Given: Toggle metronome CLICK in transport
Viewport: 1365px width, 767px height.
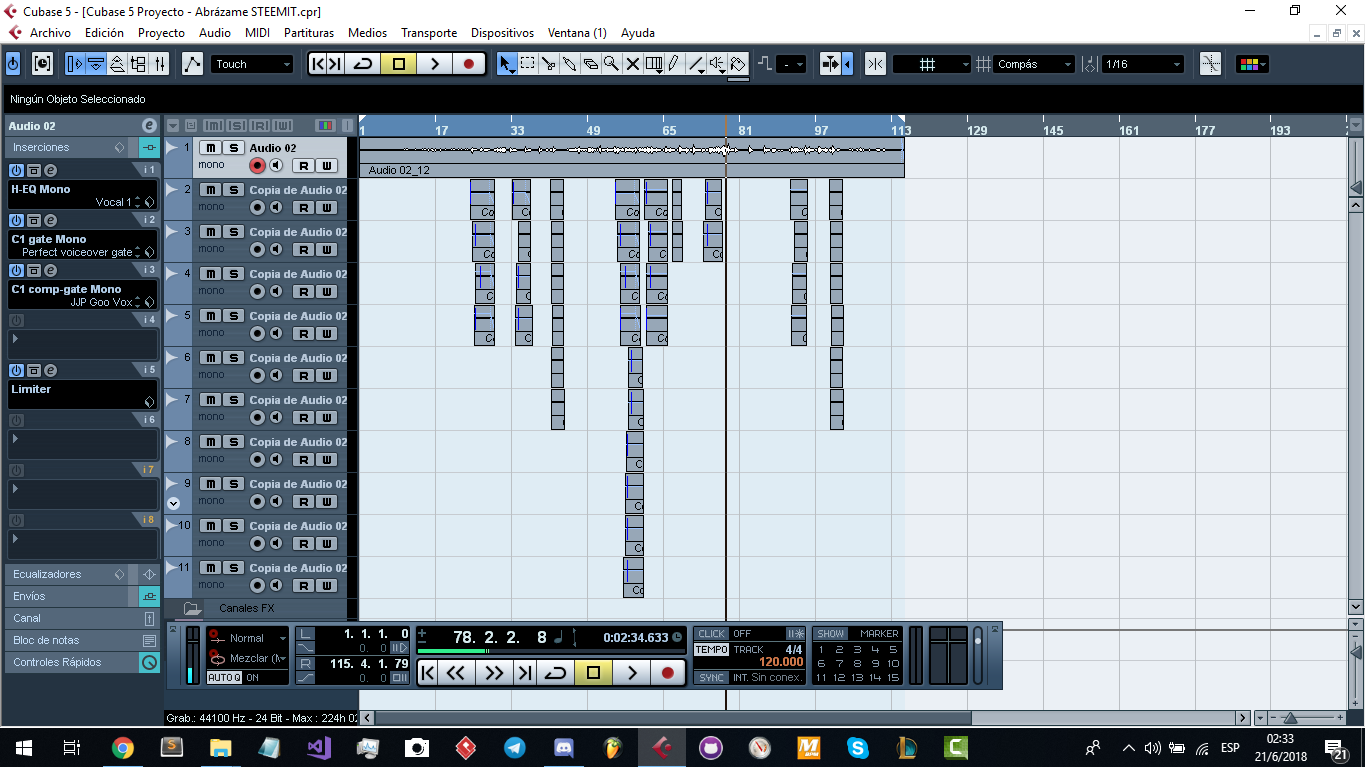Looking at the screenshot, I should 711,633.
